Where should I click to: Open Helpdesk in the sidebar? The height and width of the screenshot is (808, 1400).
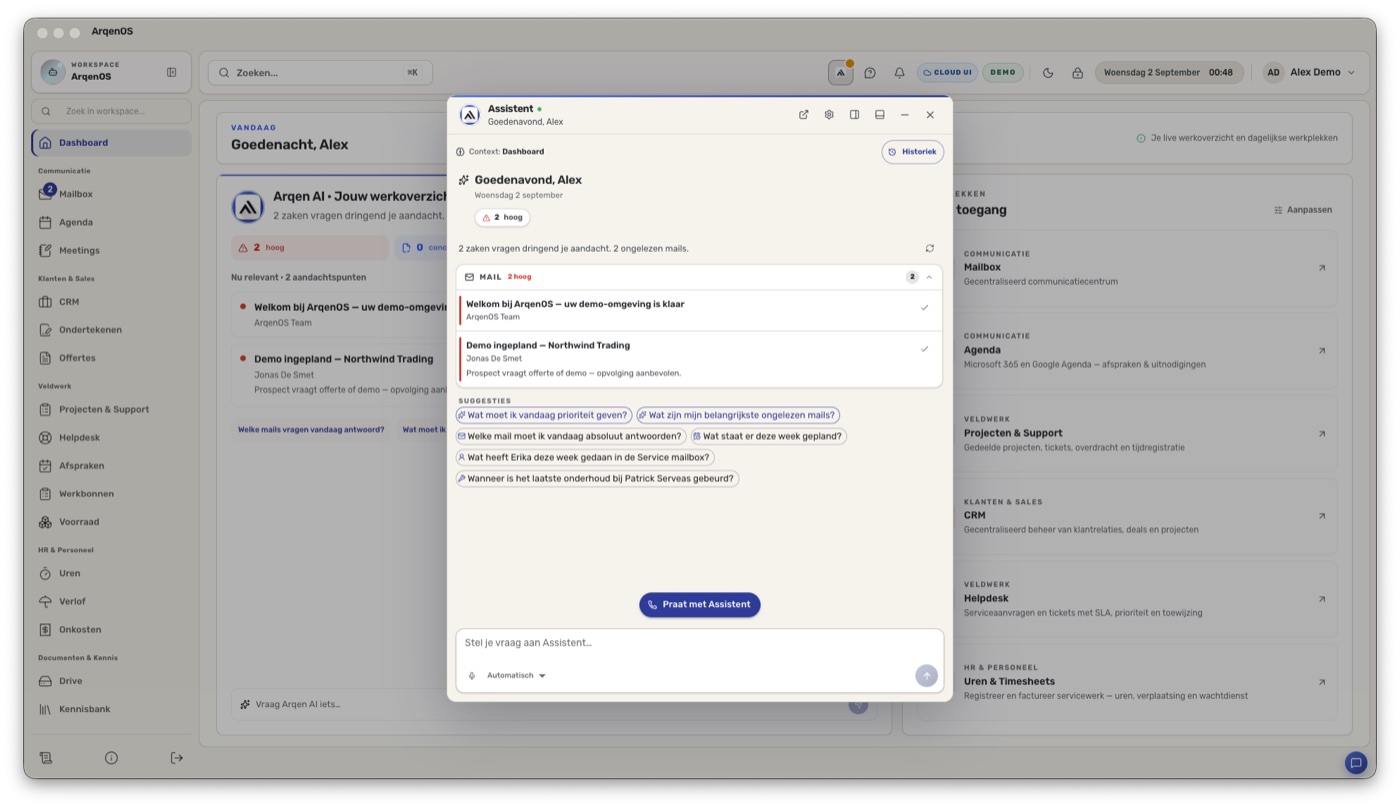(111, 437)
